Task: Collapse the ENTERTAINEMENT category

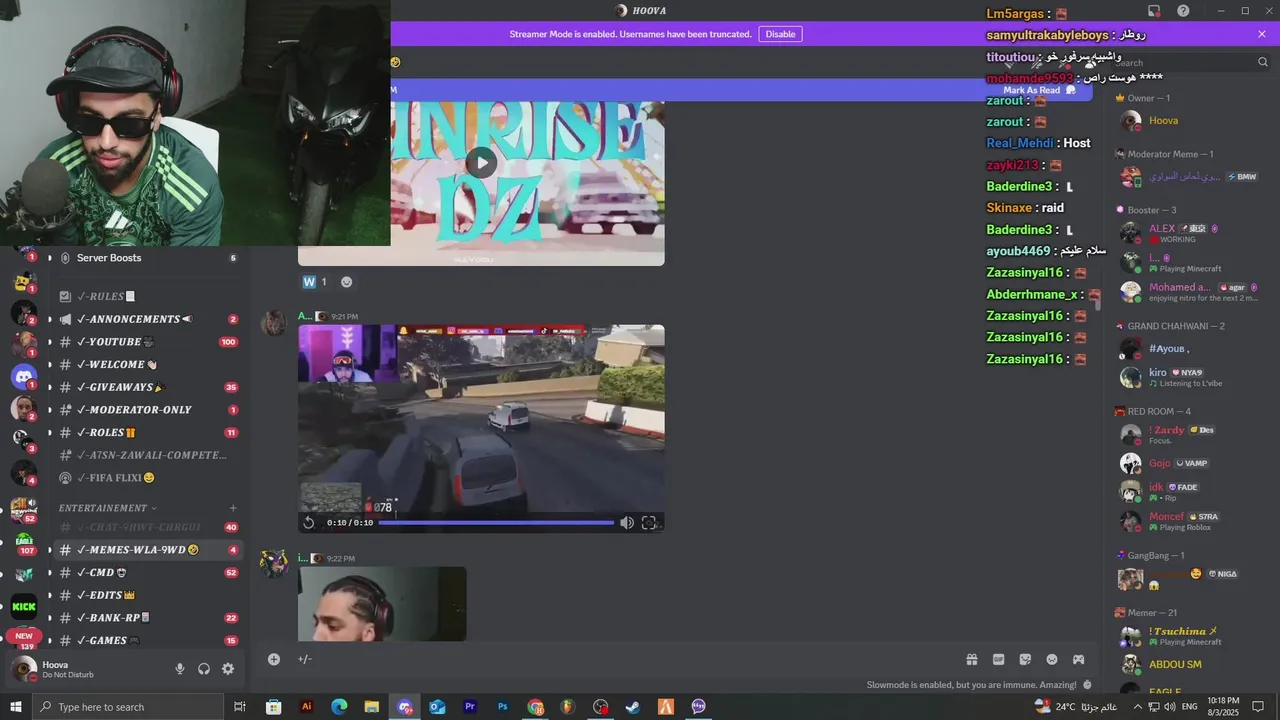Action: click(x=108, y=508)
